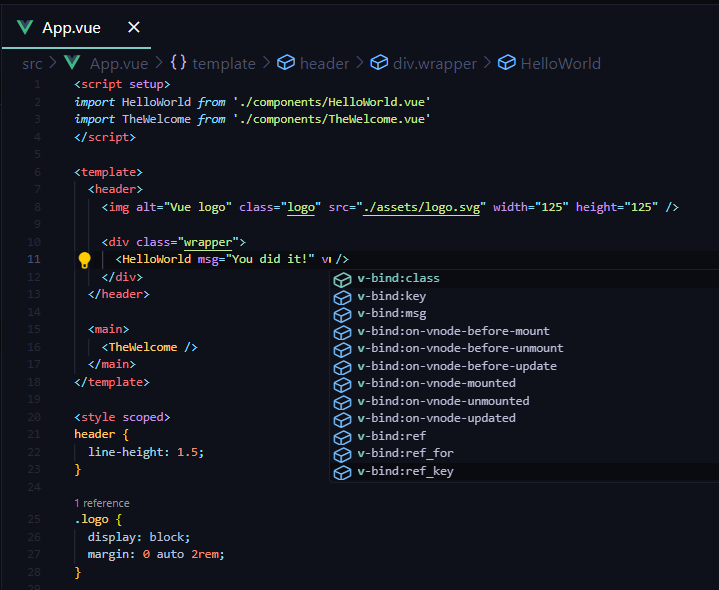Click line number 21 in the gutter
This screenshot has width=719, height=590.
pos(35,434)
